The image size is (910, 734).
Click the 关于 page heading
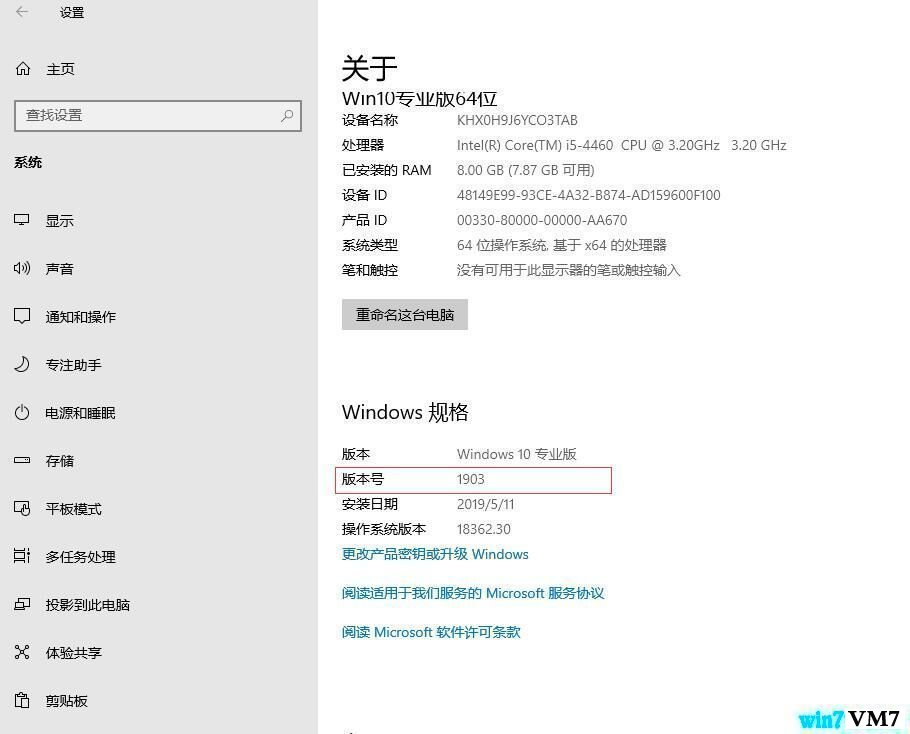coord(369,68)
